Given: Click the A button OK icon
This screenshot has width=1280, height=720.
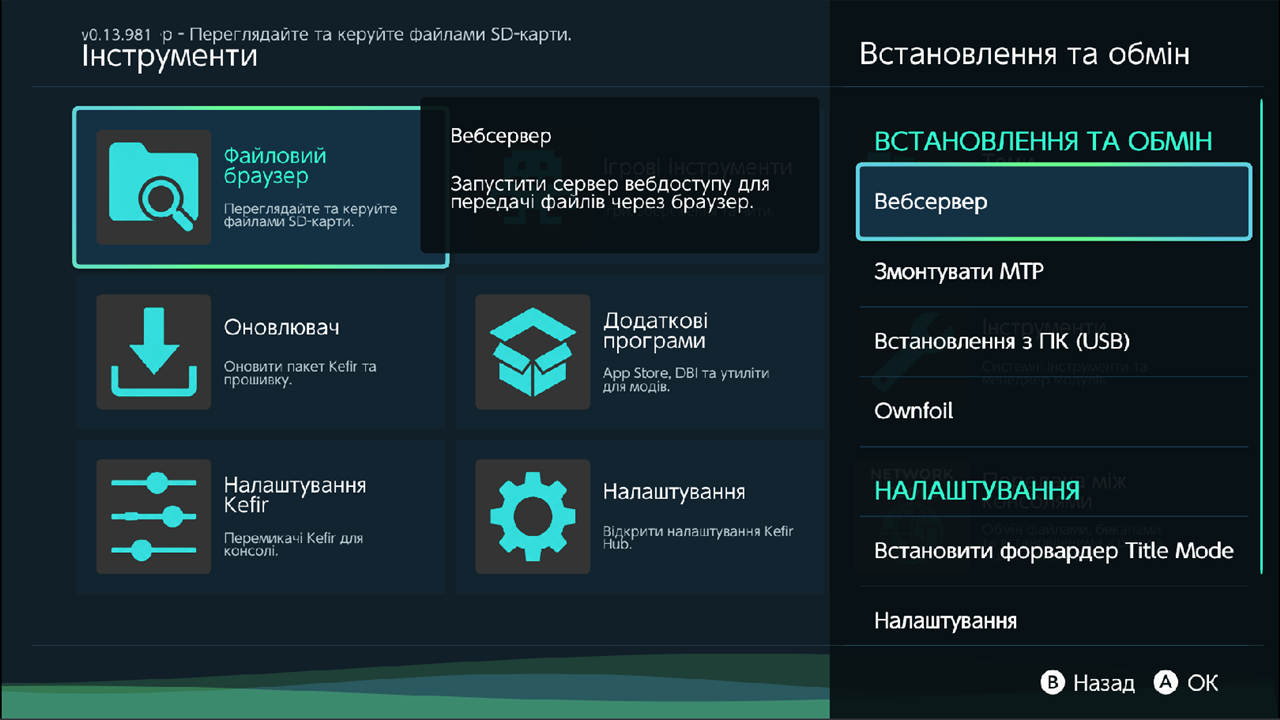Looking at the screenshot, I should [1166, 683].
